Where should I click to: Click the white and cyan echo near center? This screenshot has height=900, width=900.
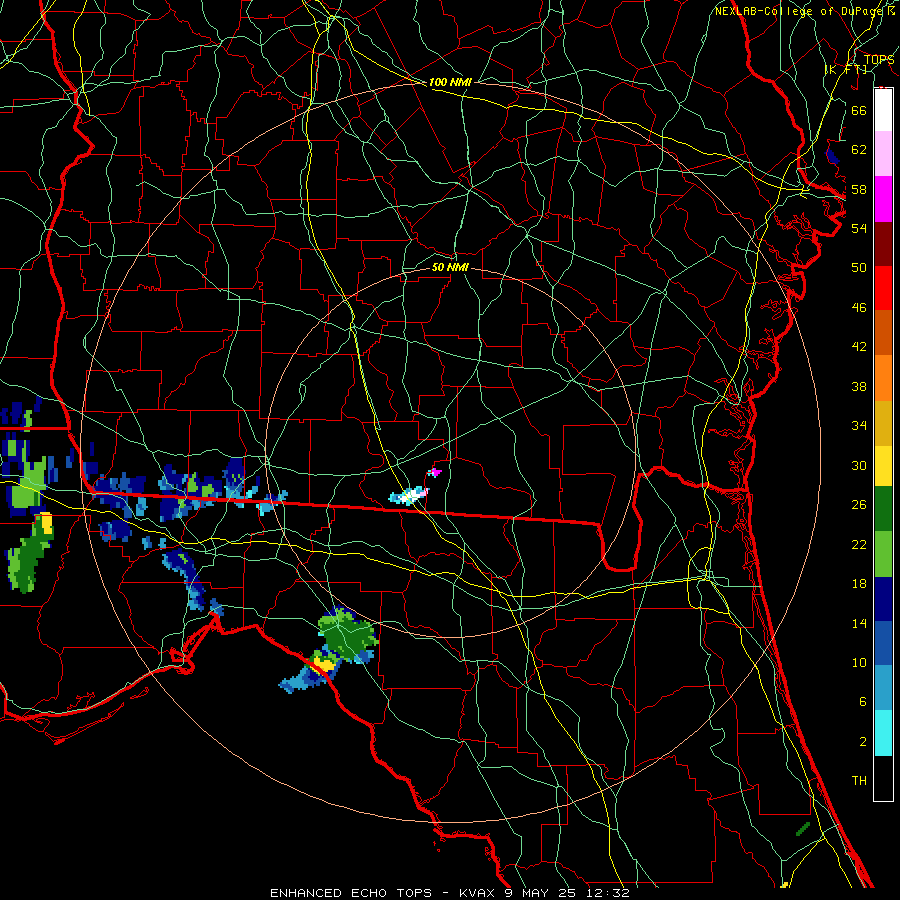(409, 495)
